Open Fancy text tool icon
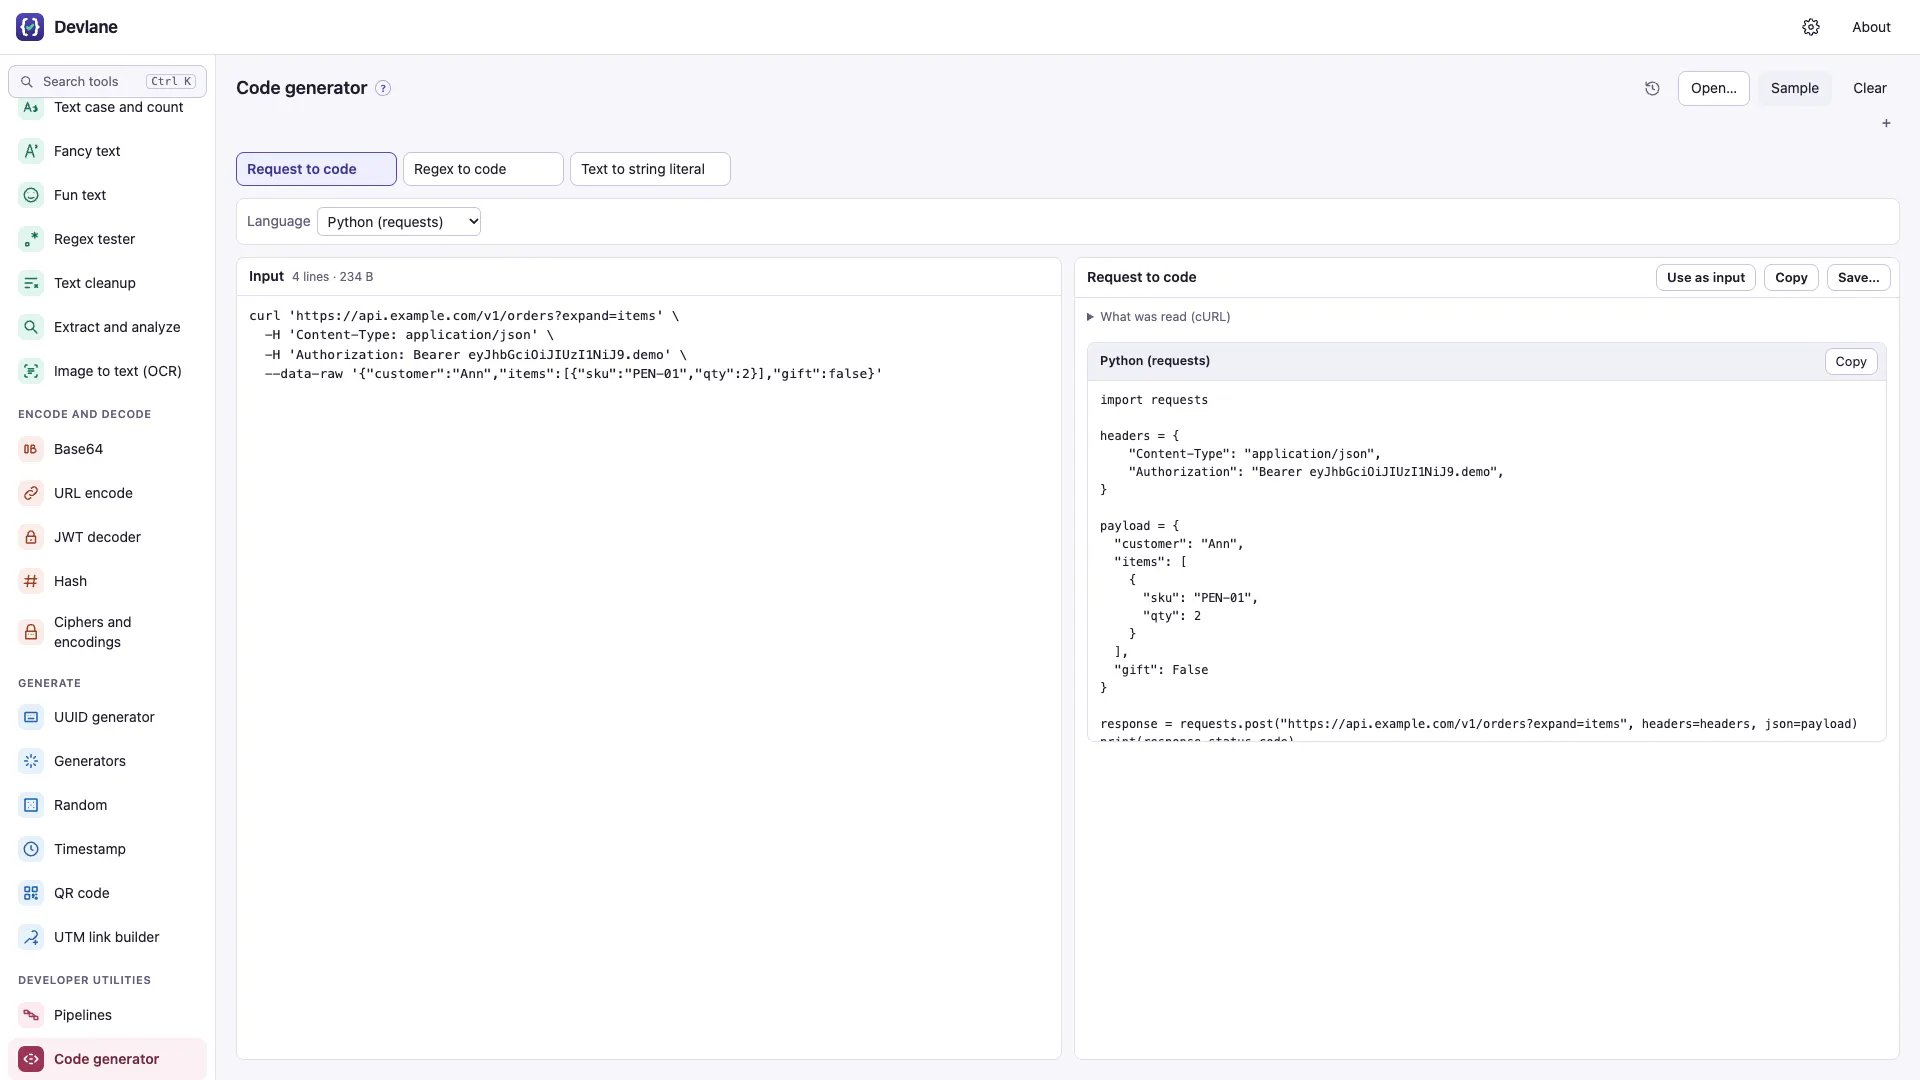This screenshot has width=1920, height=1080. point(31,151)
